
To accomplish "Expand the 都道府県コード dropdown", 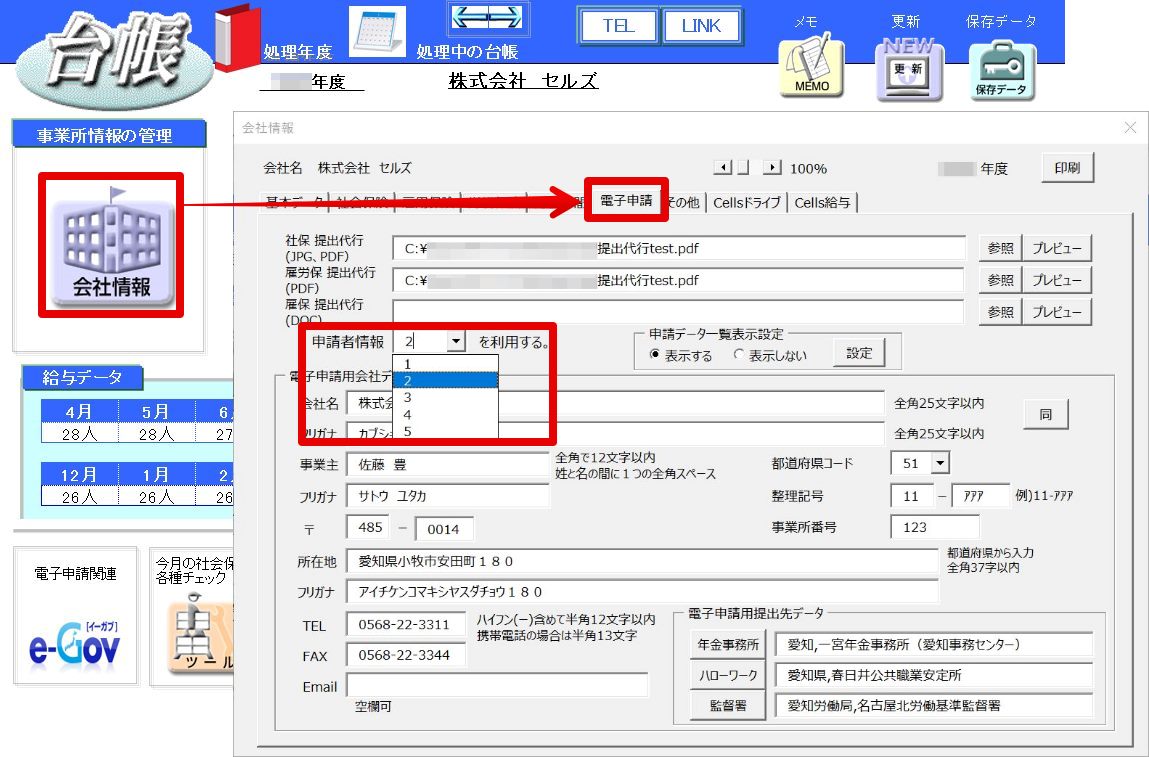I will point(940,463).
